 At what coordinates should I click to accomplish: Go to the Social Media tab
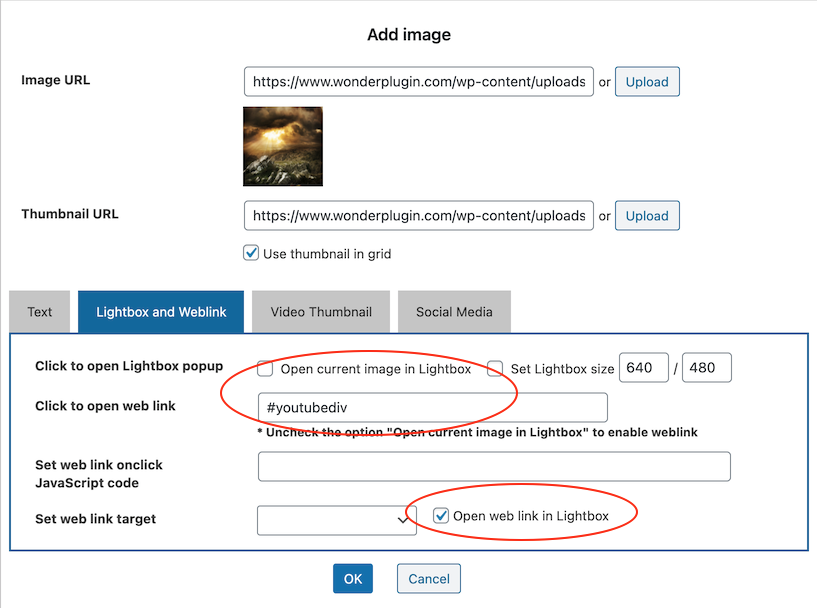pyautogui.click(x=454, y=312)
